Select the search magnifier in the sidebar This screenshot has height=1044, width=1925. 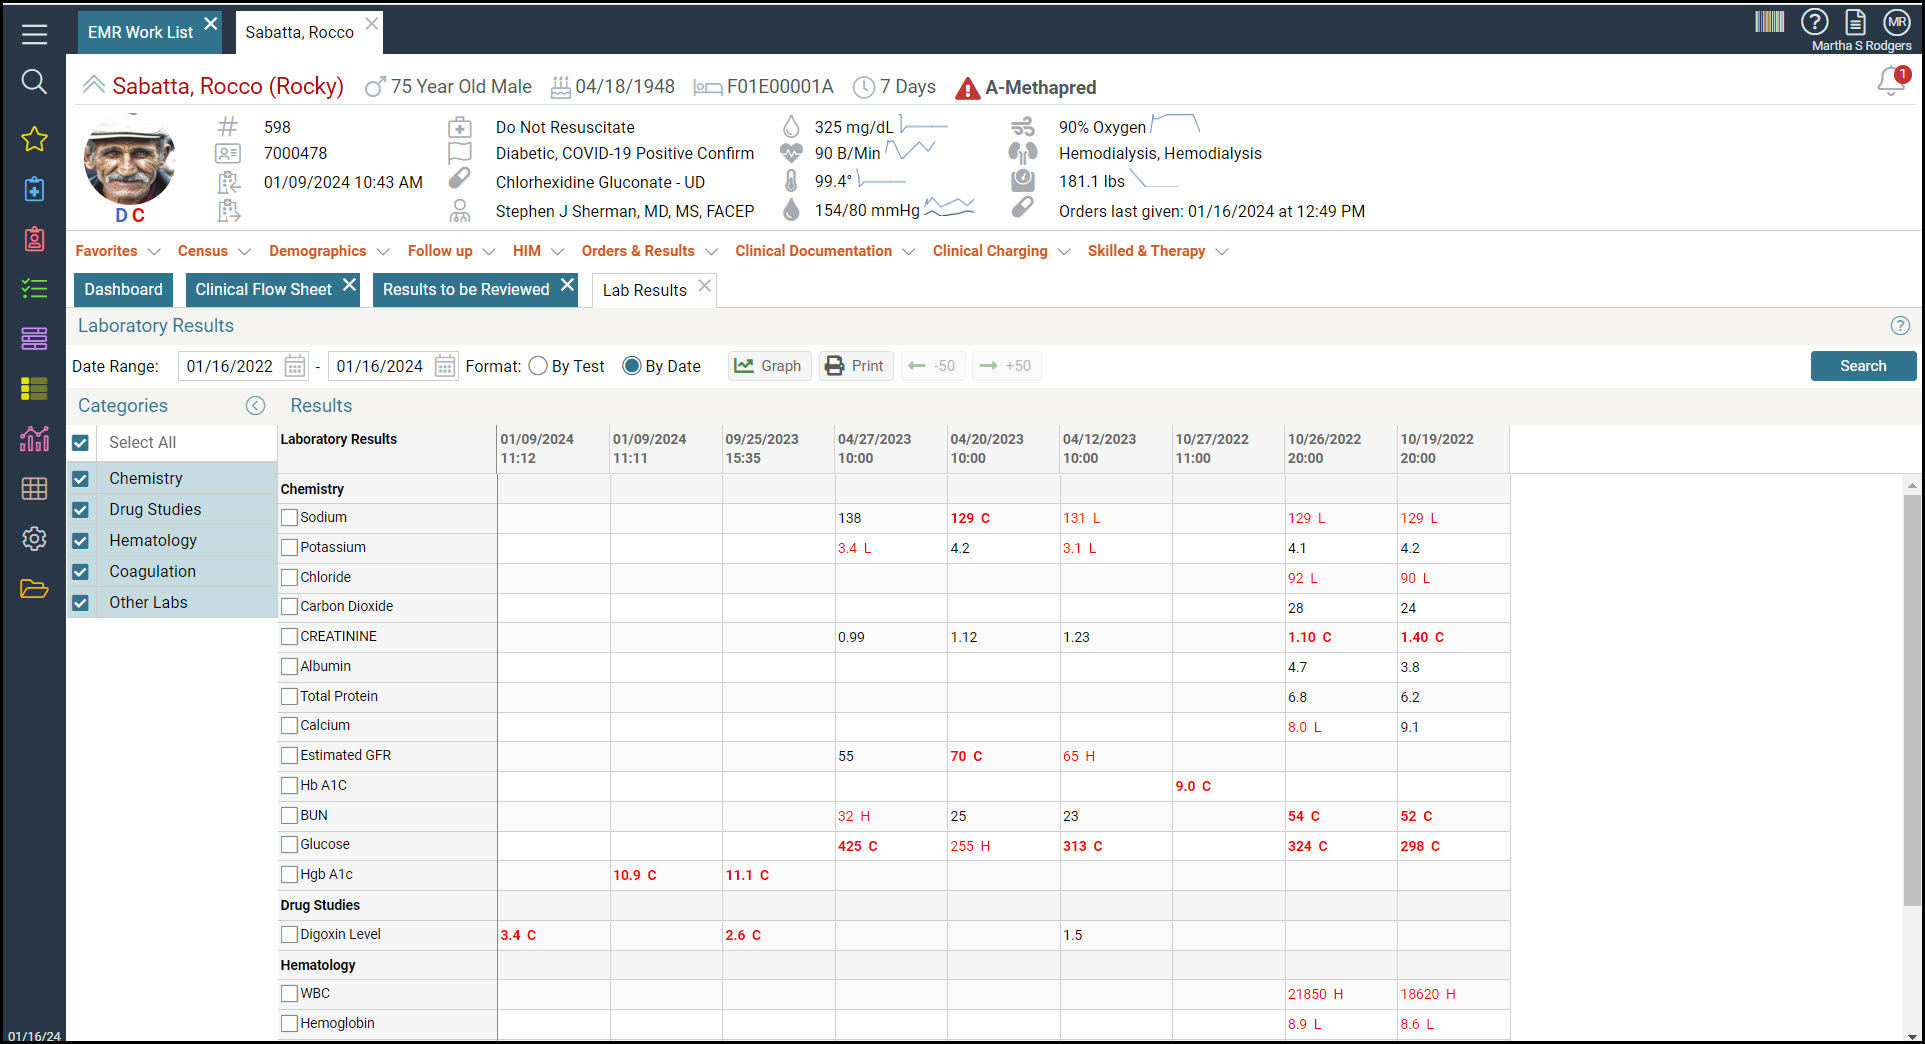[x=34, y=82]
